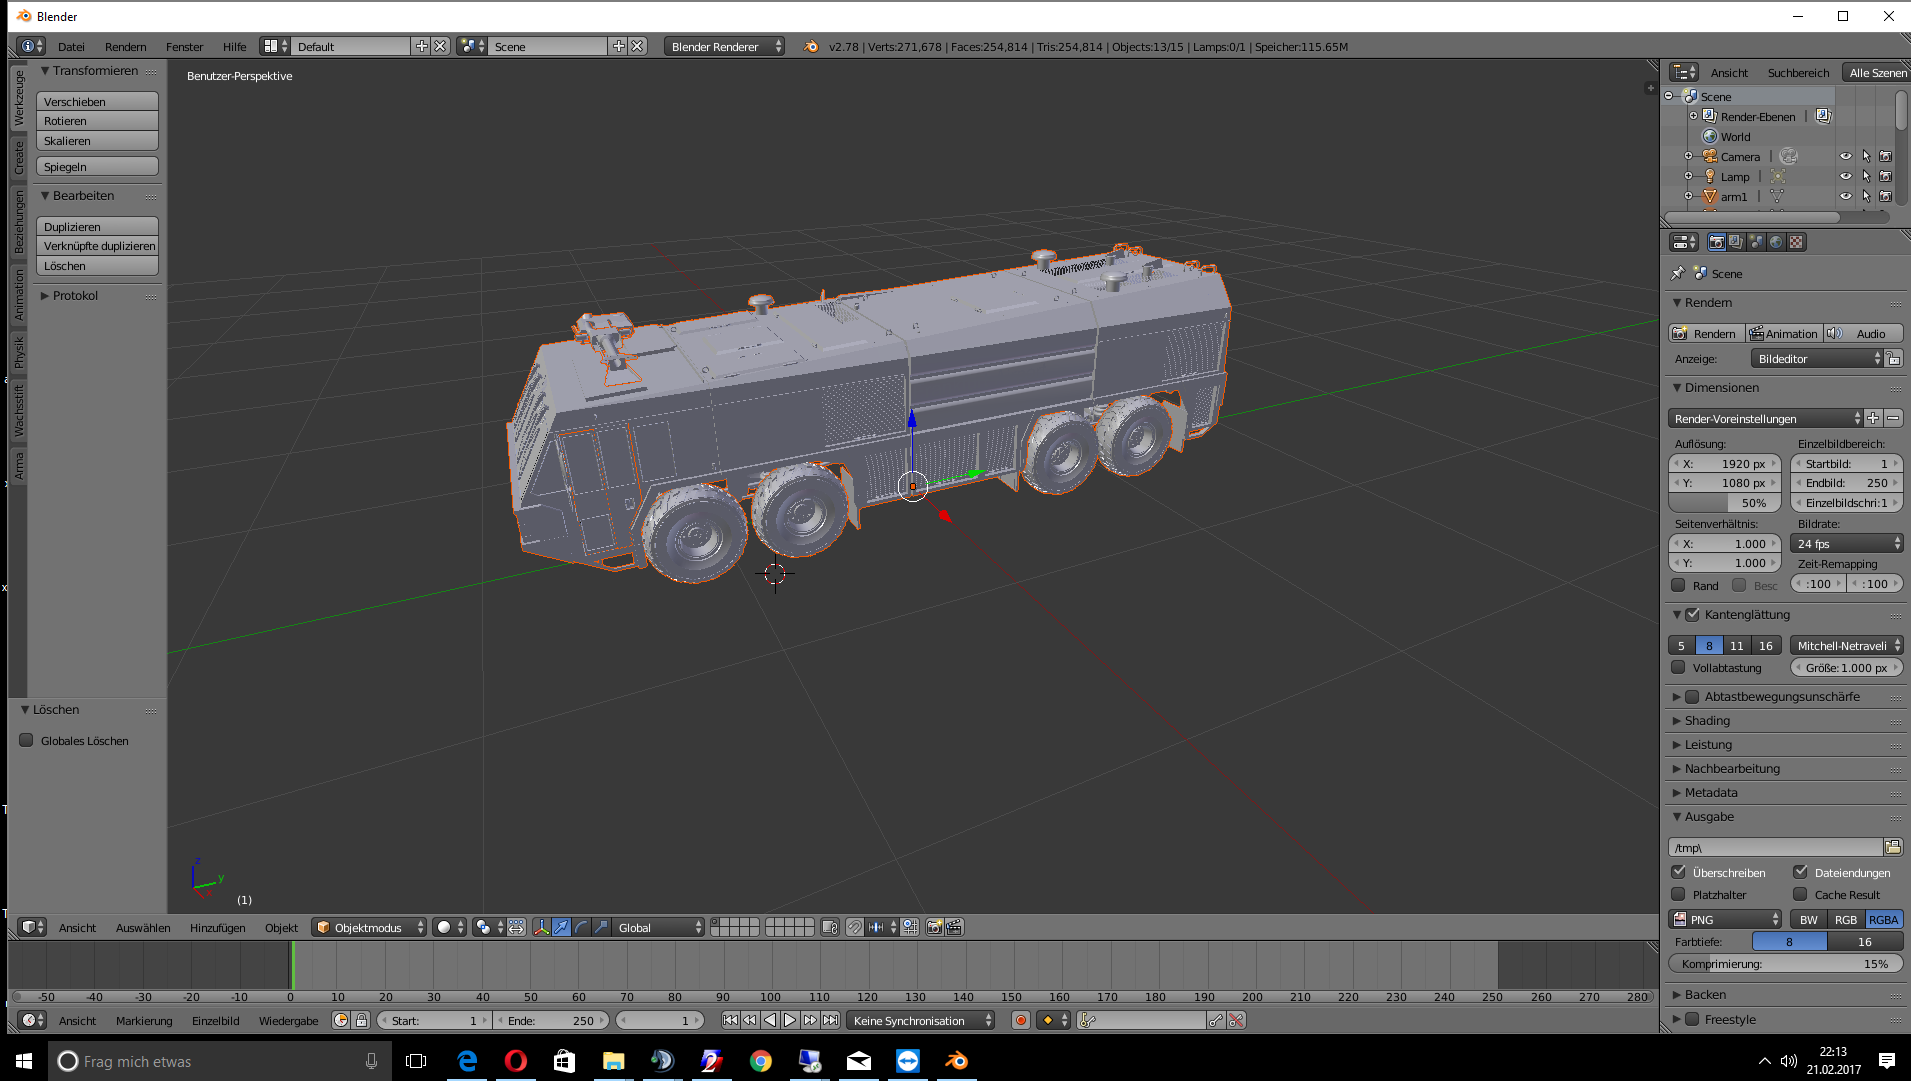The height and width of the screenshot is (1081, 1911).
Task: Open the Hinzufügen menu in the viewport header
Action: [218, 928]
